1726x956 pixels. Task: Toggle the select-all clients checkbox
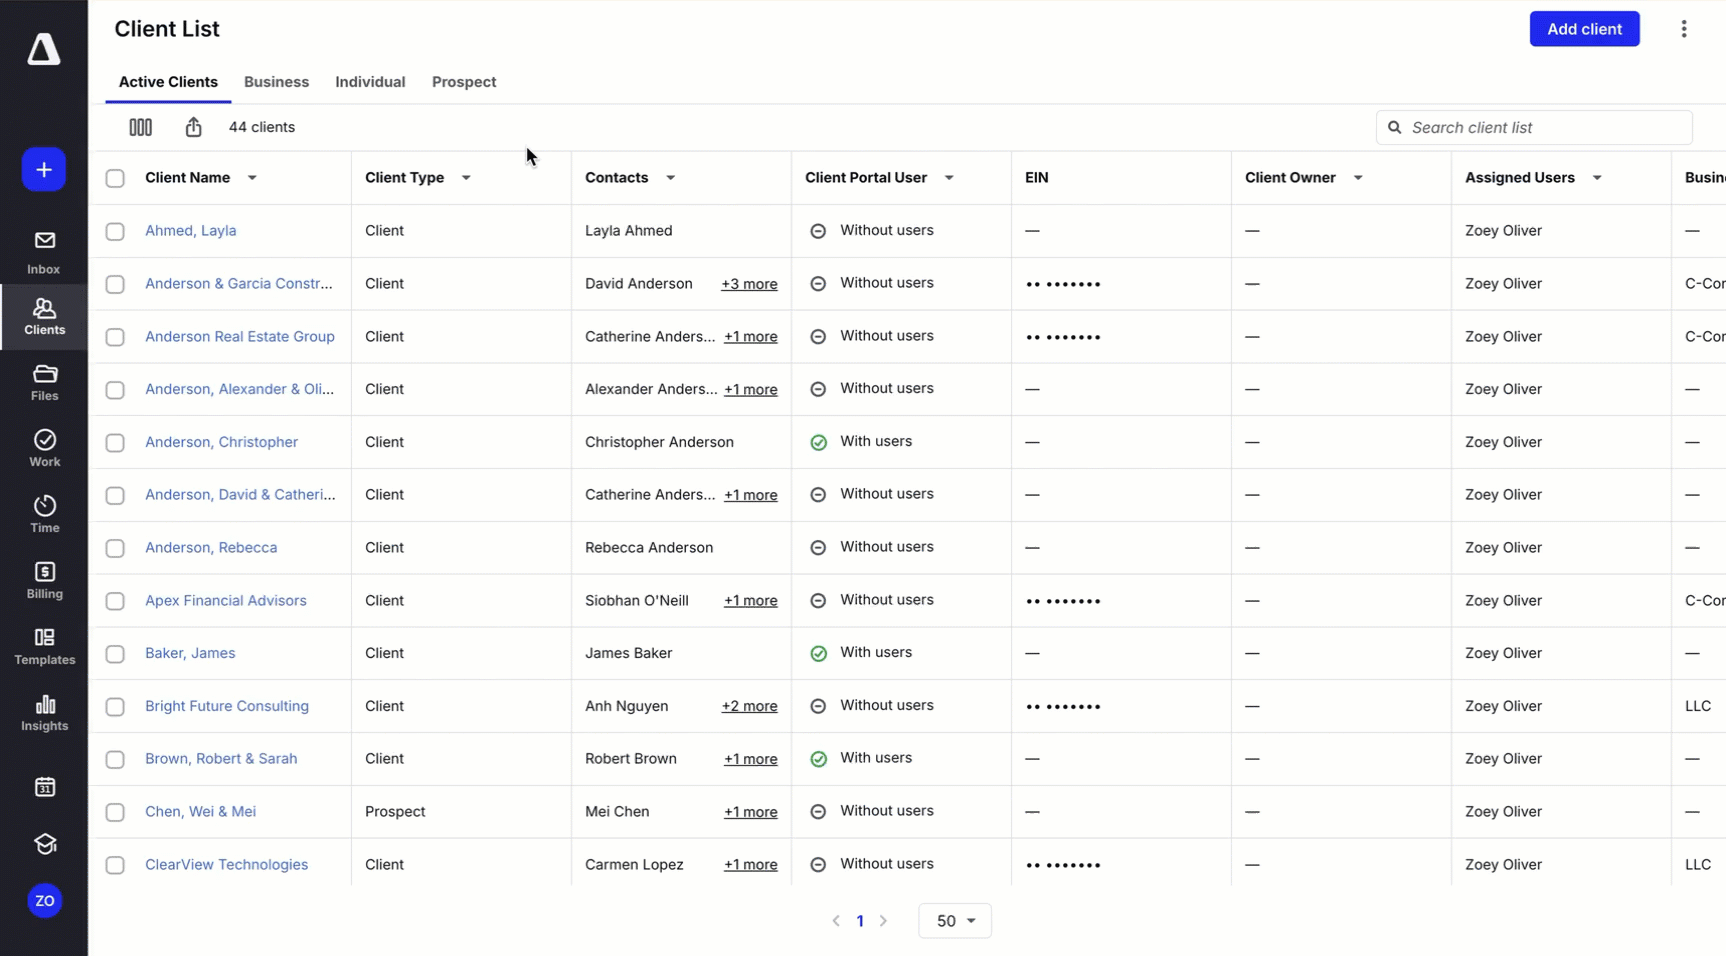point(115,178)
